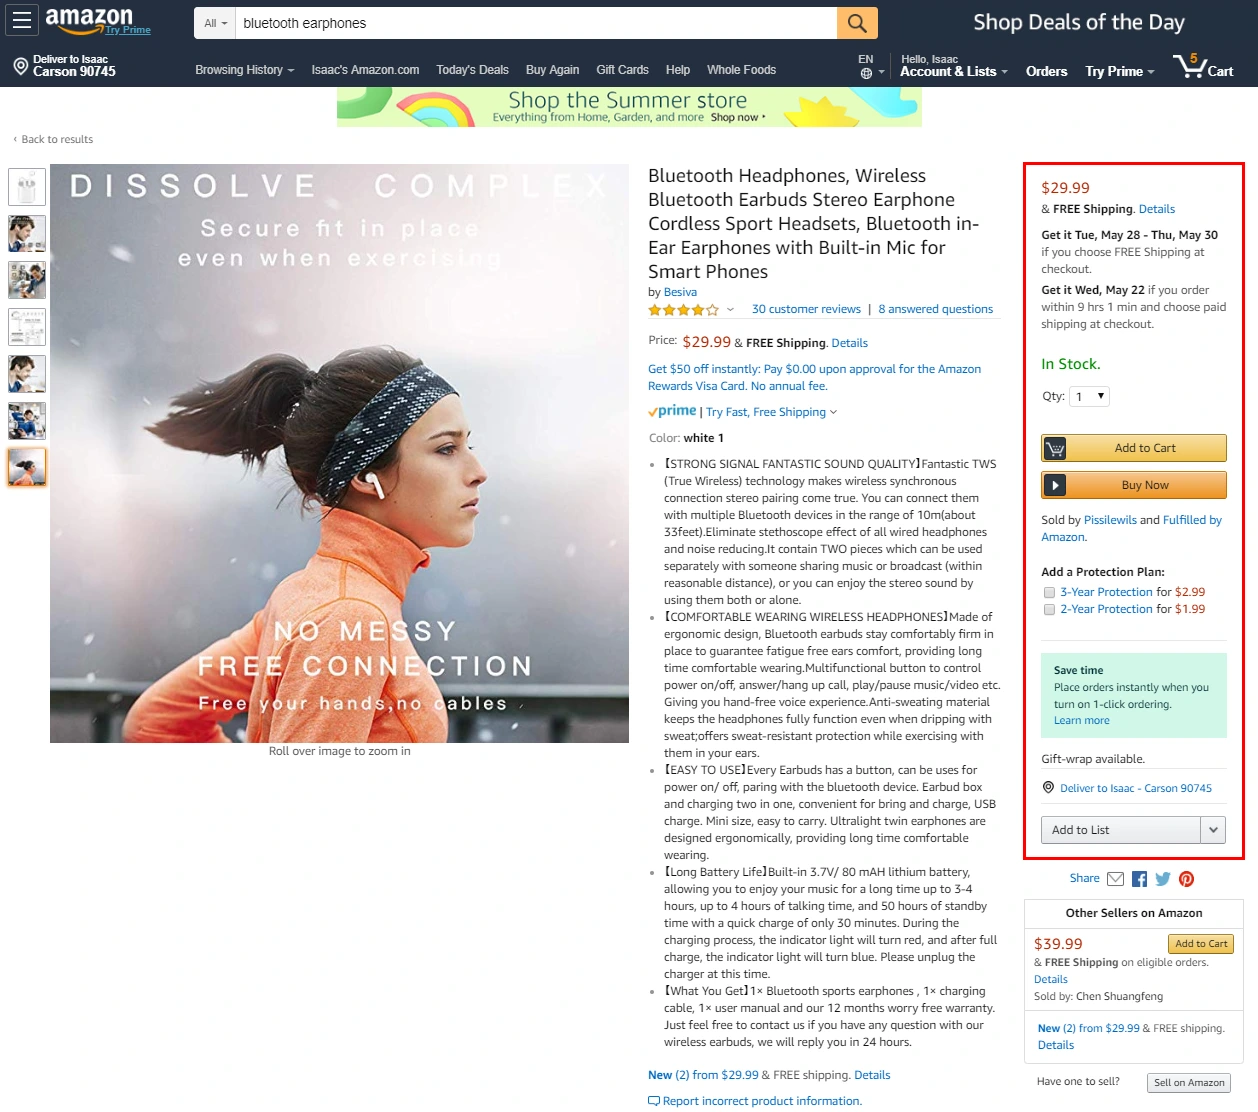Select second product thumbnail

27,233
